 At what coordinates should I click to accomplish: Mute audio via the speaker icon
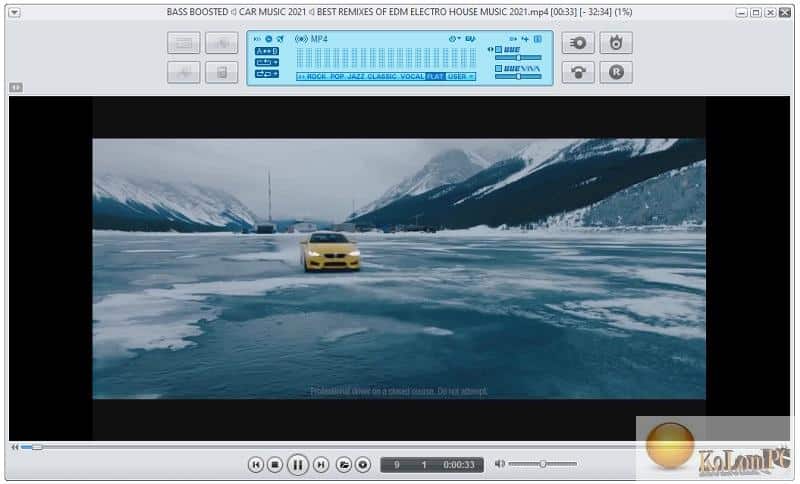click(x=500, y=464)
